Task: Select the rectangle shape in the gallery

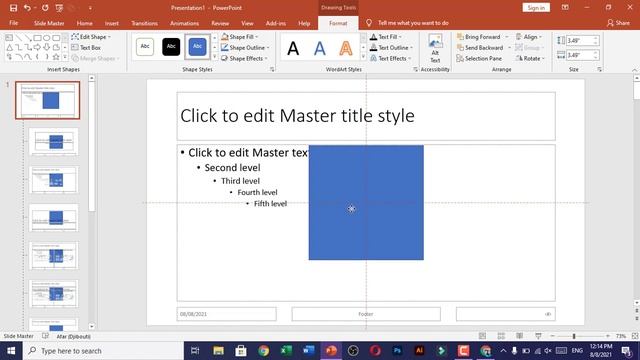Action: 38,38
